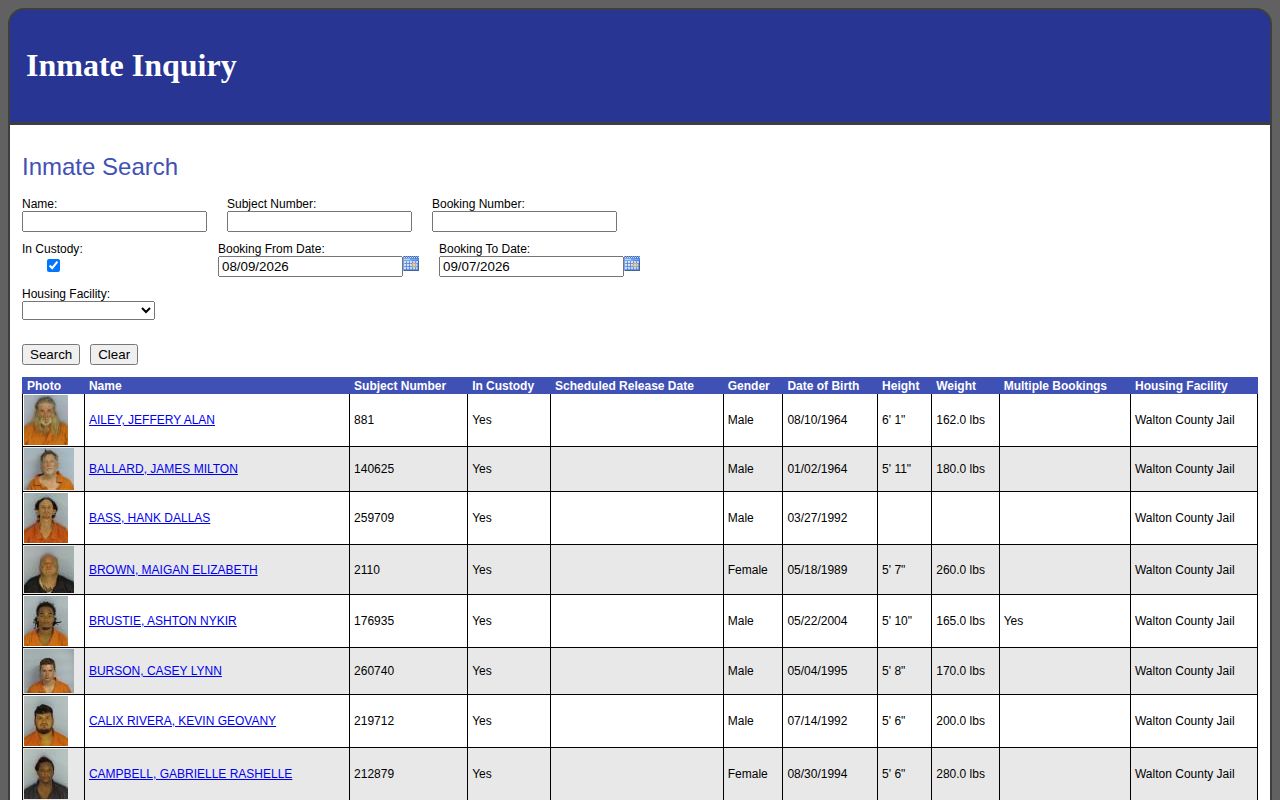1280x800 pixels.
Task: Click photo thumbnail for Gabrielle Campbell
Action: 46,774
